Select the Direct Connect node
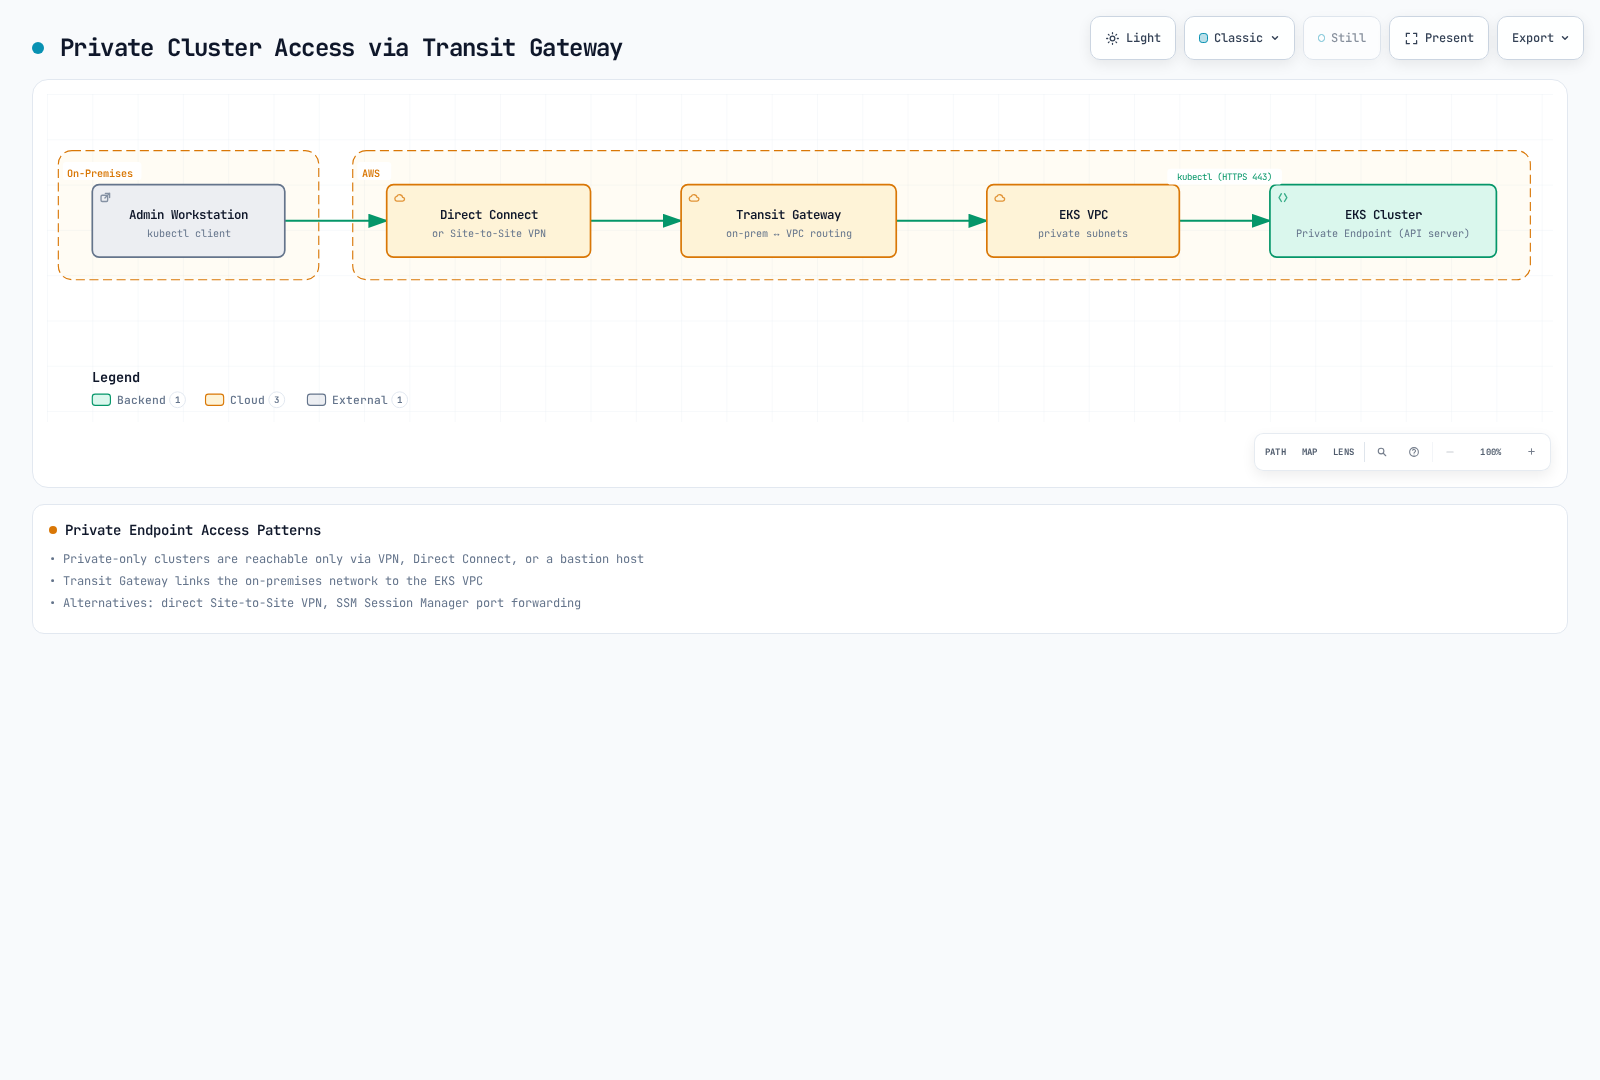This screenshot has height=1080, width=1600. coord(489,221)
